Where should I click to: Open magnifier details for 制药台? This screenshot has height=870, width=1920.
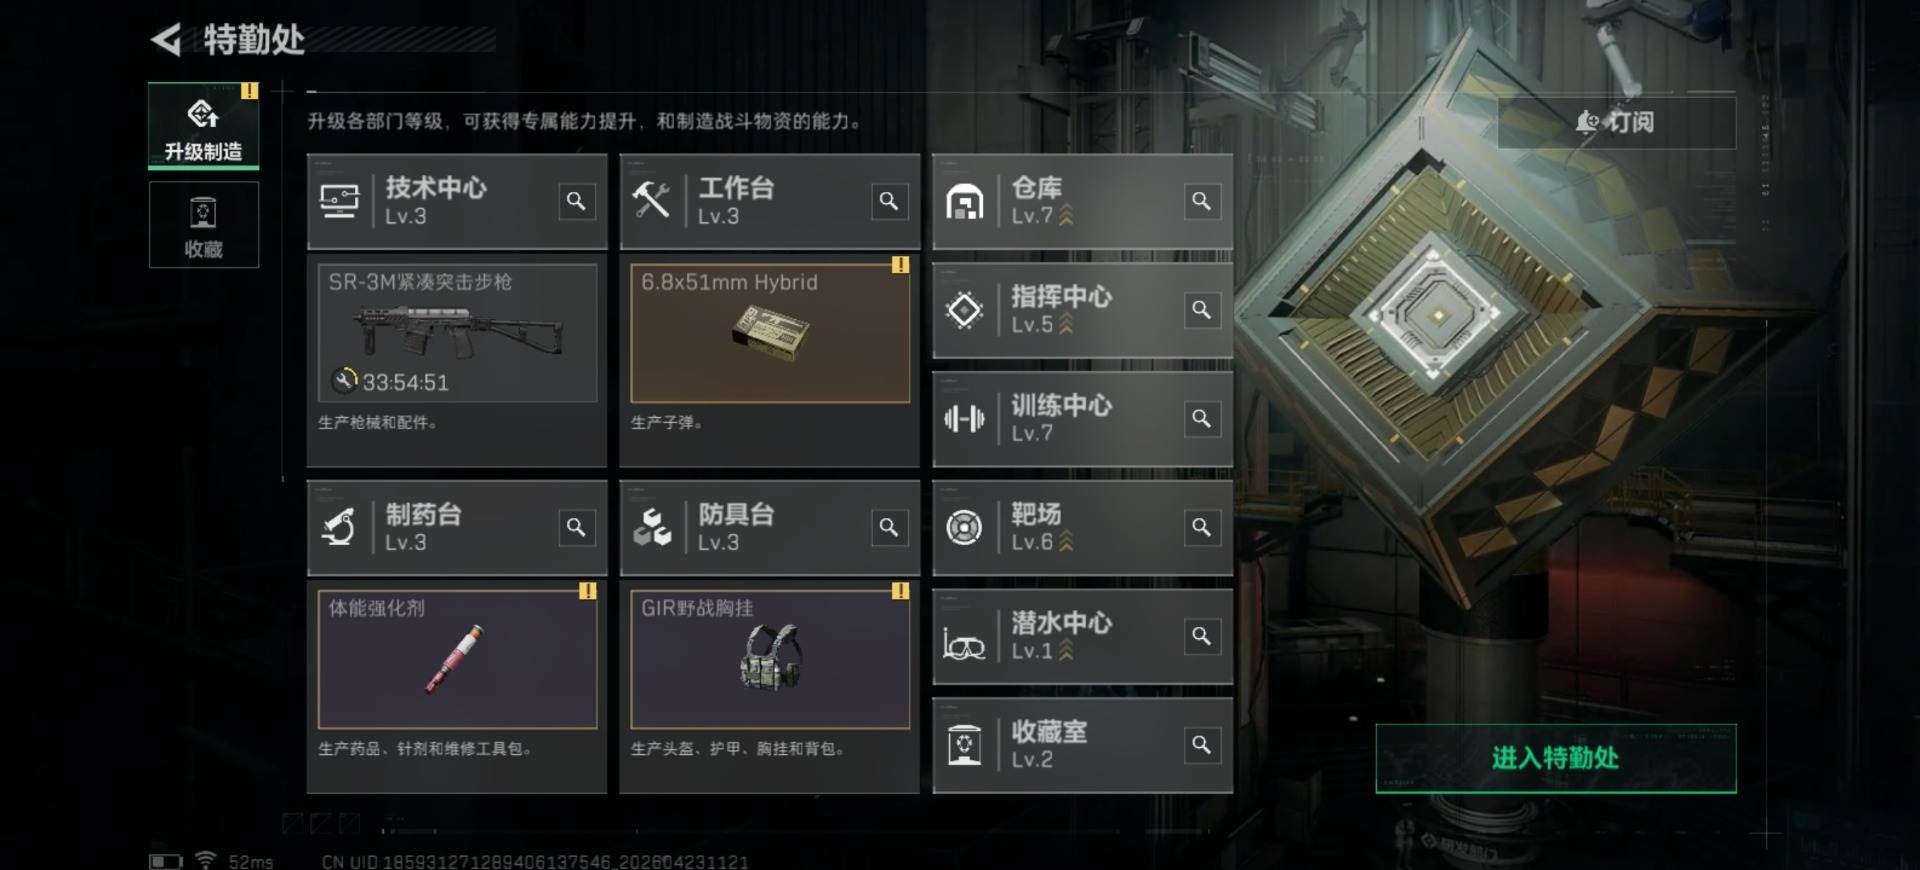[x=576, y=527]
